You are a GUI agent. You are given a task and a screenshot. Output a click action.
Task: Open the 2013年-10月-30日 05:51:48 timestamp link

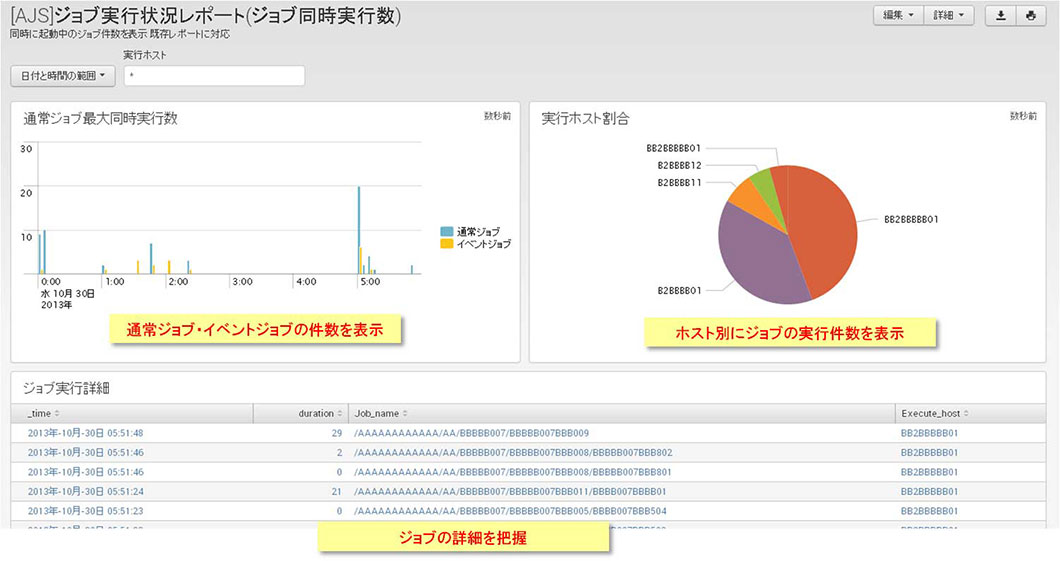click(85, 433)
